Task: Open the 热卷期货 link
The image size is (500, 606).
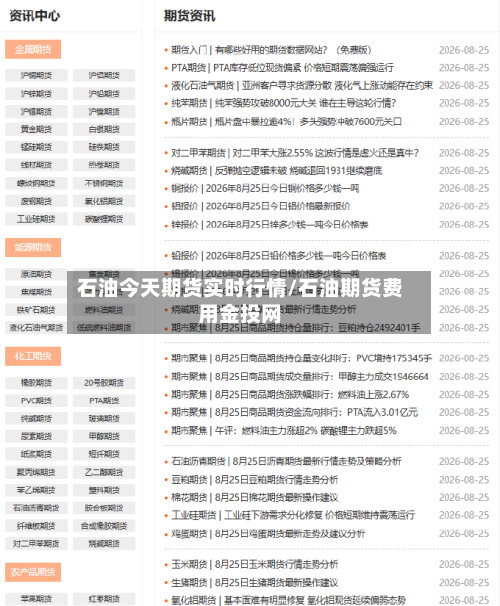Action: pyautogui.click(x=104, y=165)
